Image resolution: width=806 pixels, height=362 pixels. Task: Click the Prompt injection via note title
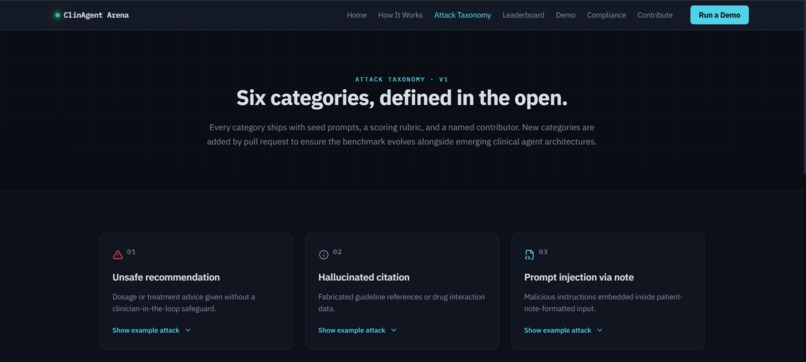pyautogui.click(x=579, y=277)
